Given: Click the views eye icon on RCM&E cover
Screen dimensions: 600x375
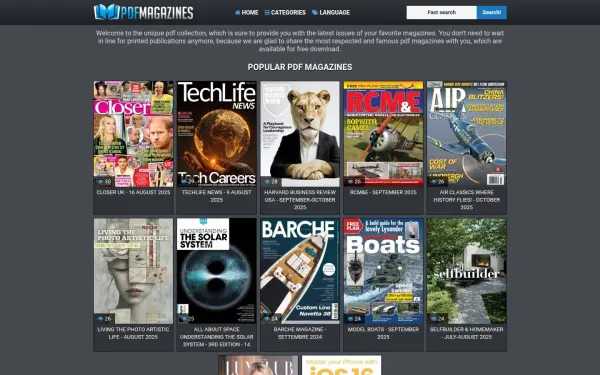Looking at the screenshot, I should (x=350, y=182).
